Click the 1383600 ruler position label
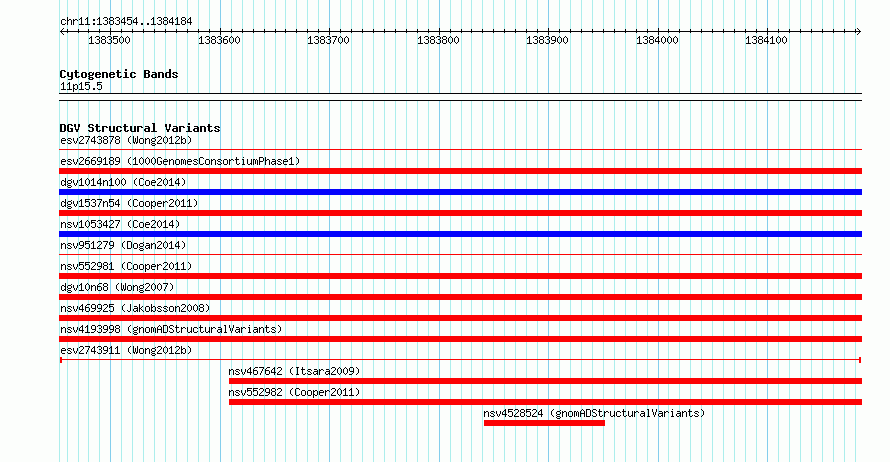This screenshot has width=890, height=462. [219, 40]
